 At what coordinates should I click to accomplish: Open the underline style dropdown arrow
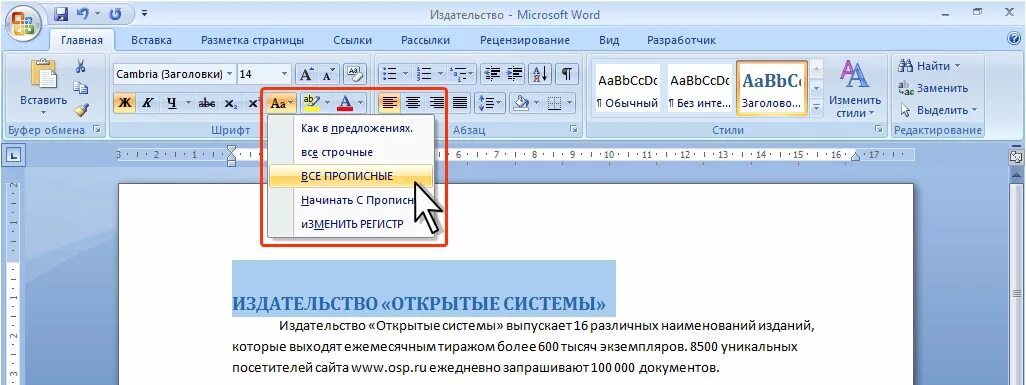point(188,103)
